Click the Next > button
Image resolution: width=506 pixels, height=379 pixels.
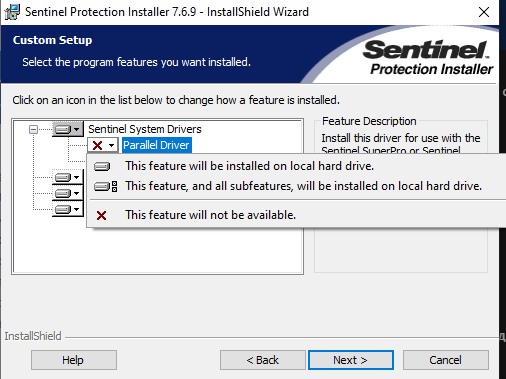351,360
